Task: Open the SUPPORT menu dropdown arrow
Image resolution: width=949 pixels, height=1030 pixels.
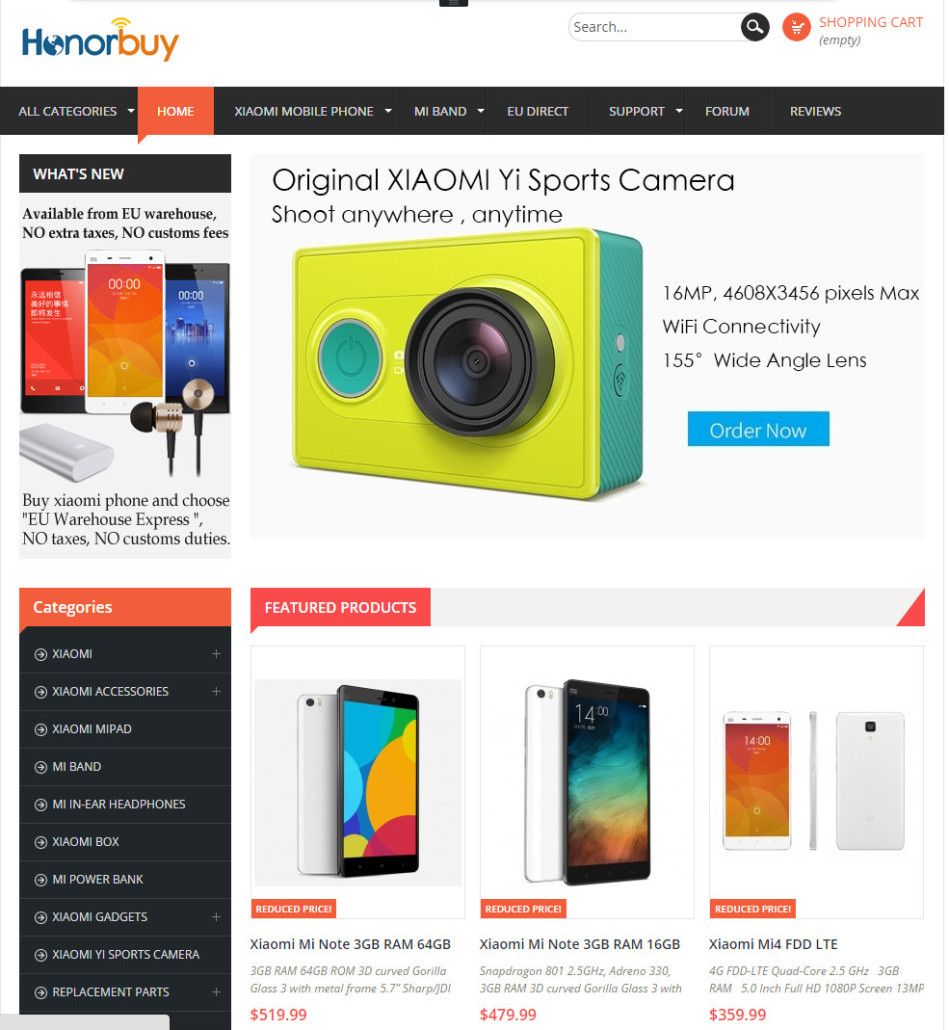Action: tap(679, 111)
